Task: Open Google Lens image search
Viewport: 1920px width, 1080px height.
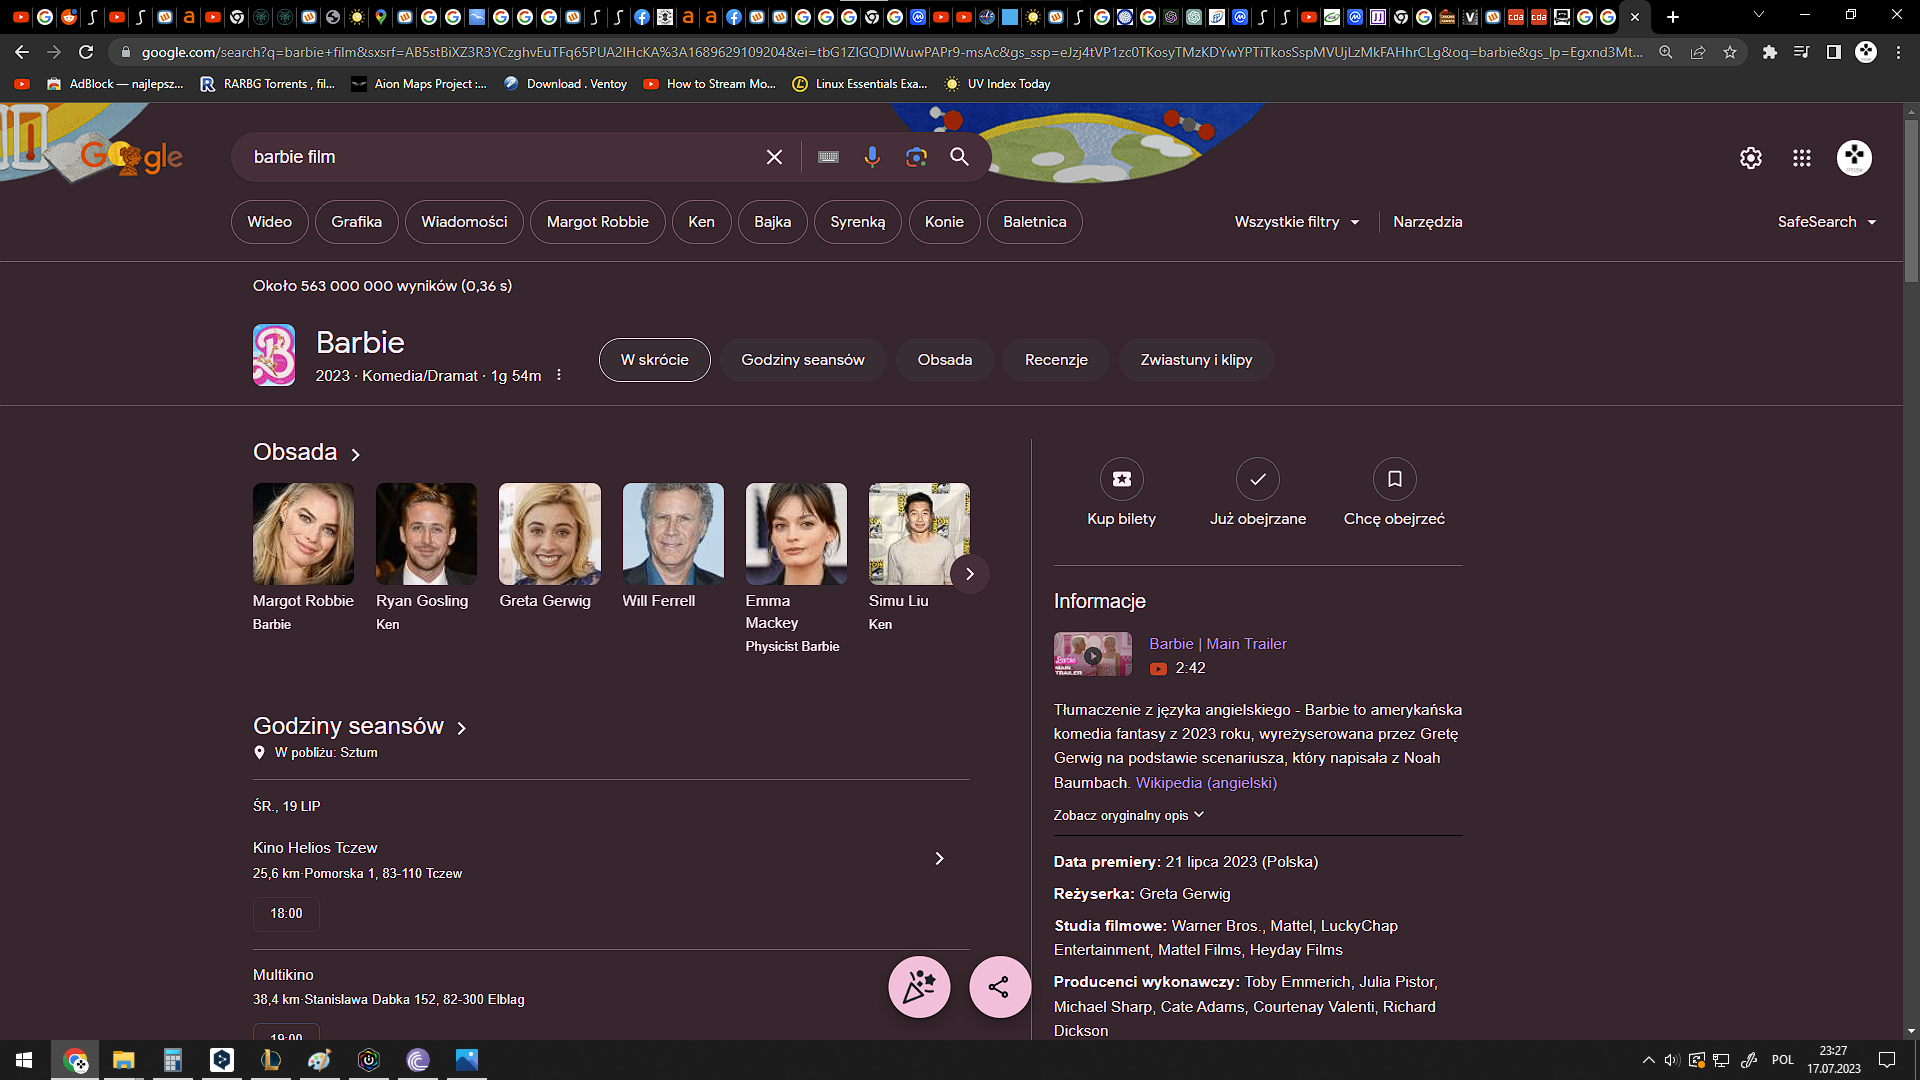Action: click(x=916, y=157)
